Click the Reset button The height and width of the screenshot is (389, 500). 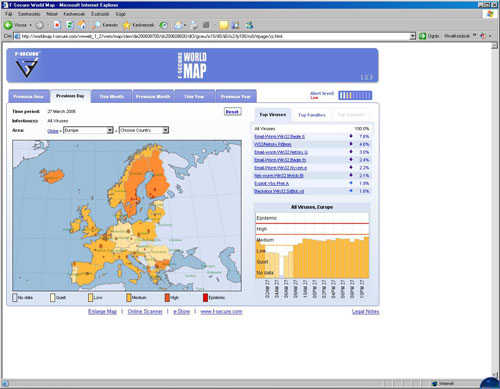232,112
